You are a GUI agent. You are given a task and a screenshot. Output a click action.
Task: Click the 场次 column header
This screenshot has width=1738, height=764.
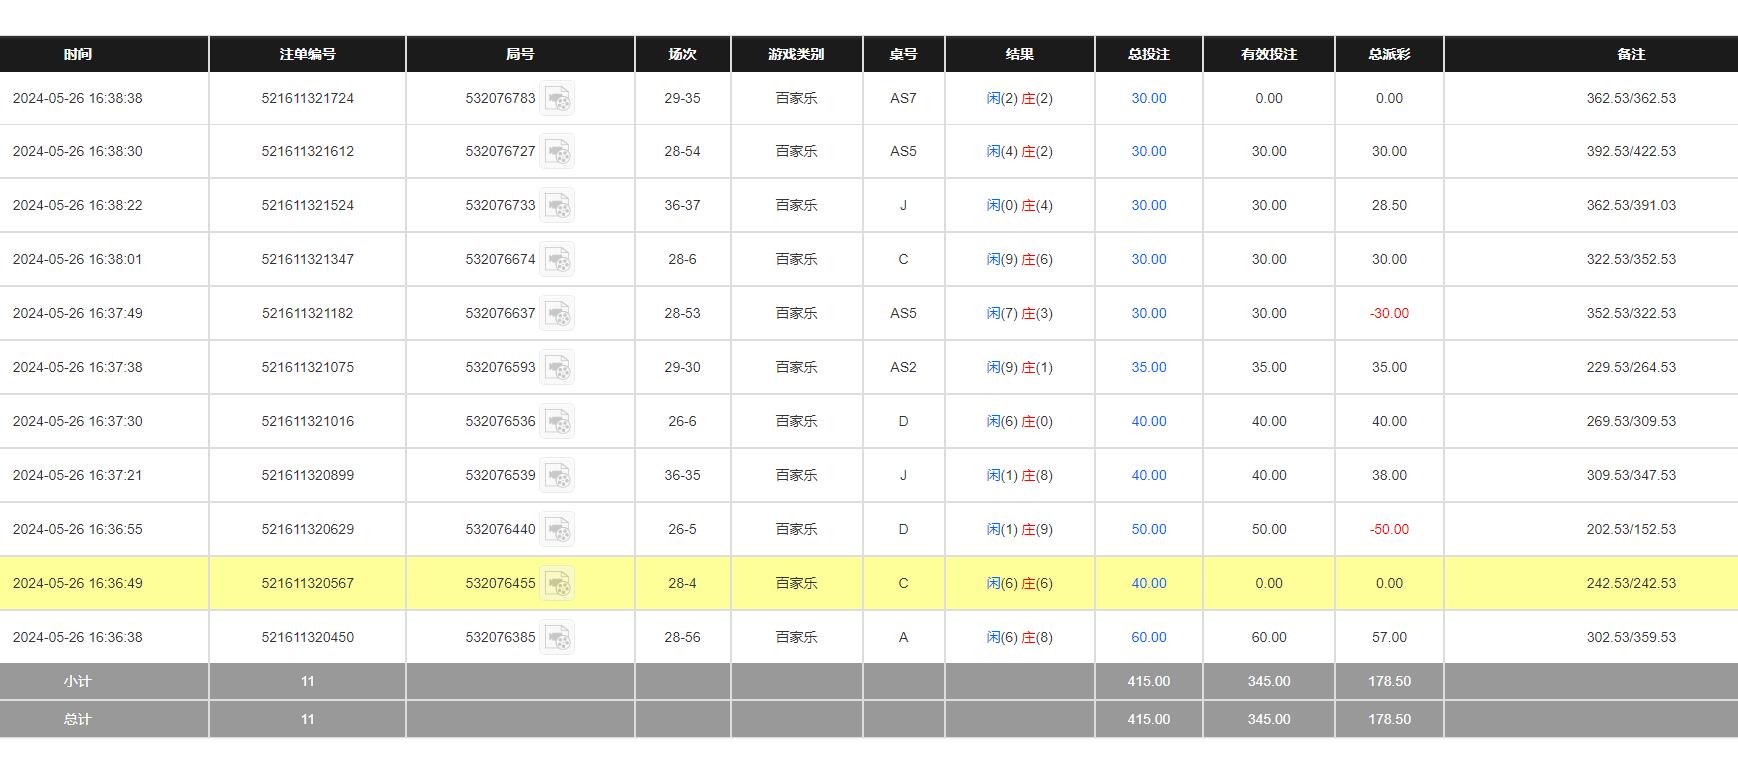point(683,54)
